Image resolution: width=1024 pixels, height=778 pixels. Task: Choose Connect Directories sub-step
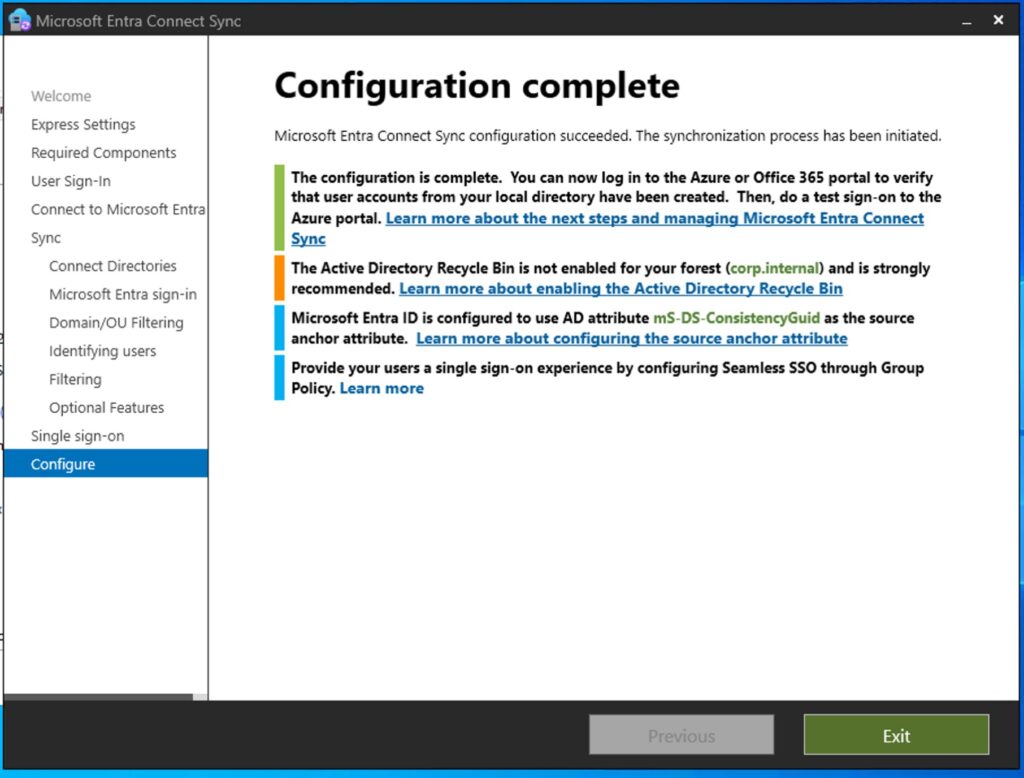coord(112,266)
